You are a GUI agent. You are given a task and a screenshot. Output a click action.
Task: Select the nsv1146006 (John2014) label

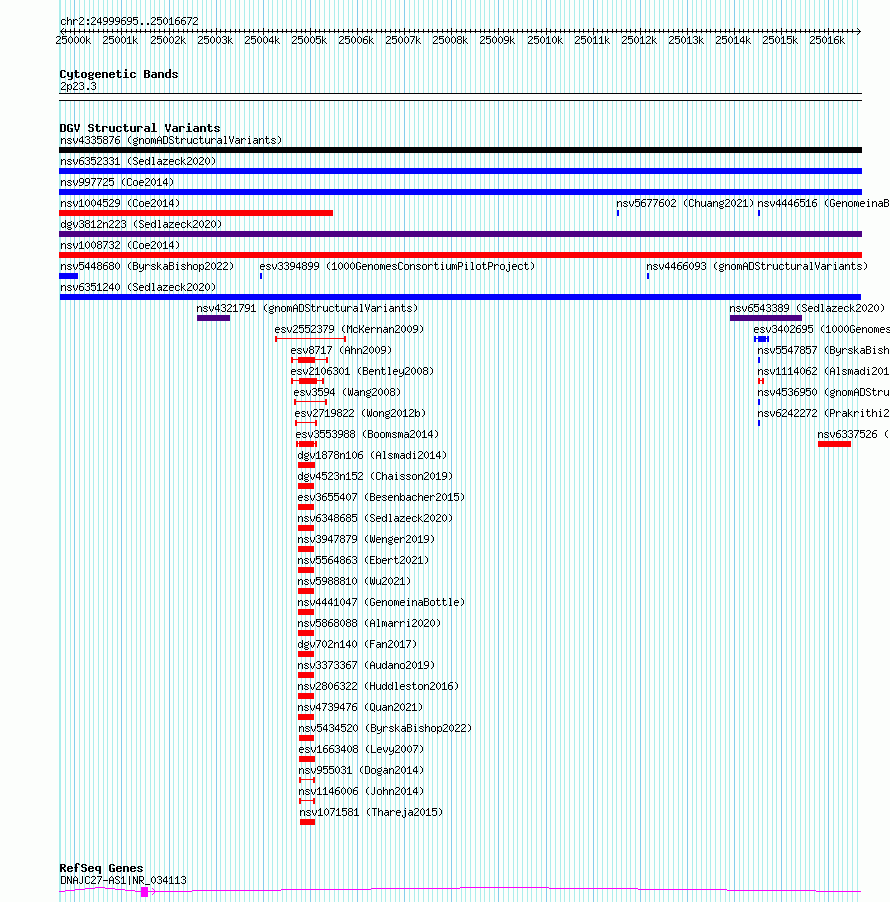click(x=361, y=791)
